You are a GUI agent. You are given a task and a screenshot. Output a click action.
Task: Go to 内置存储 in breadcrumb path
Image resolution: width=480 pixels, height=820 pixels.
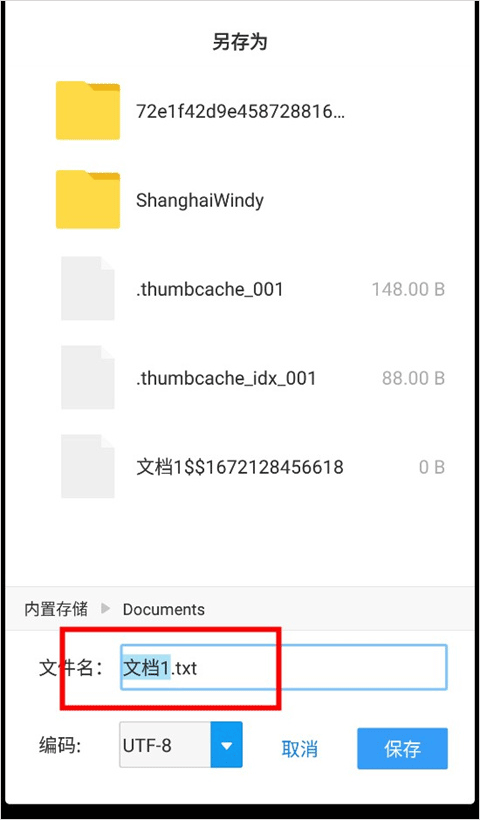click(x=56, y=609)
